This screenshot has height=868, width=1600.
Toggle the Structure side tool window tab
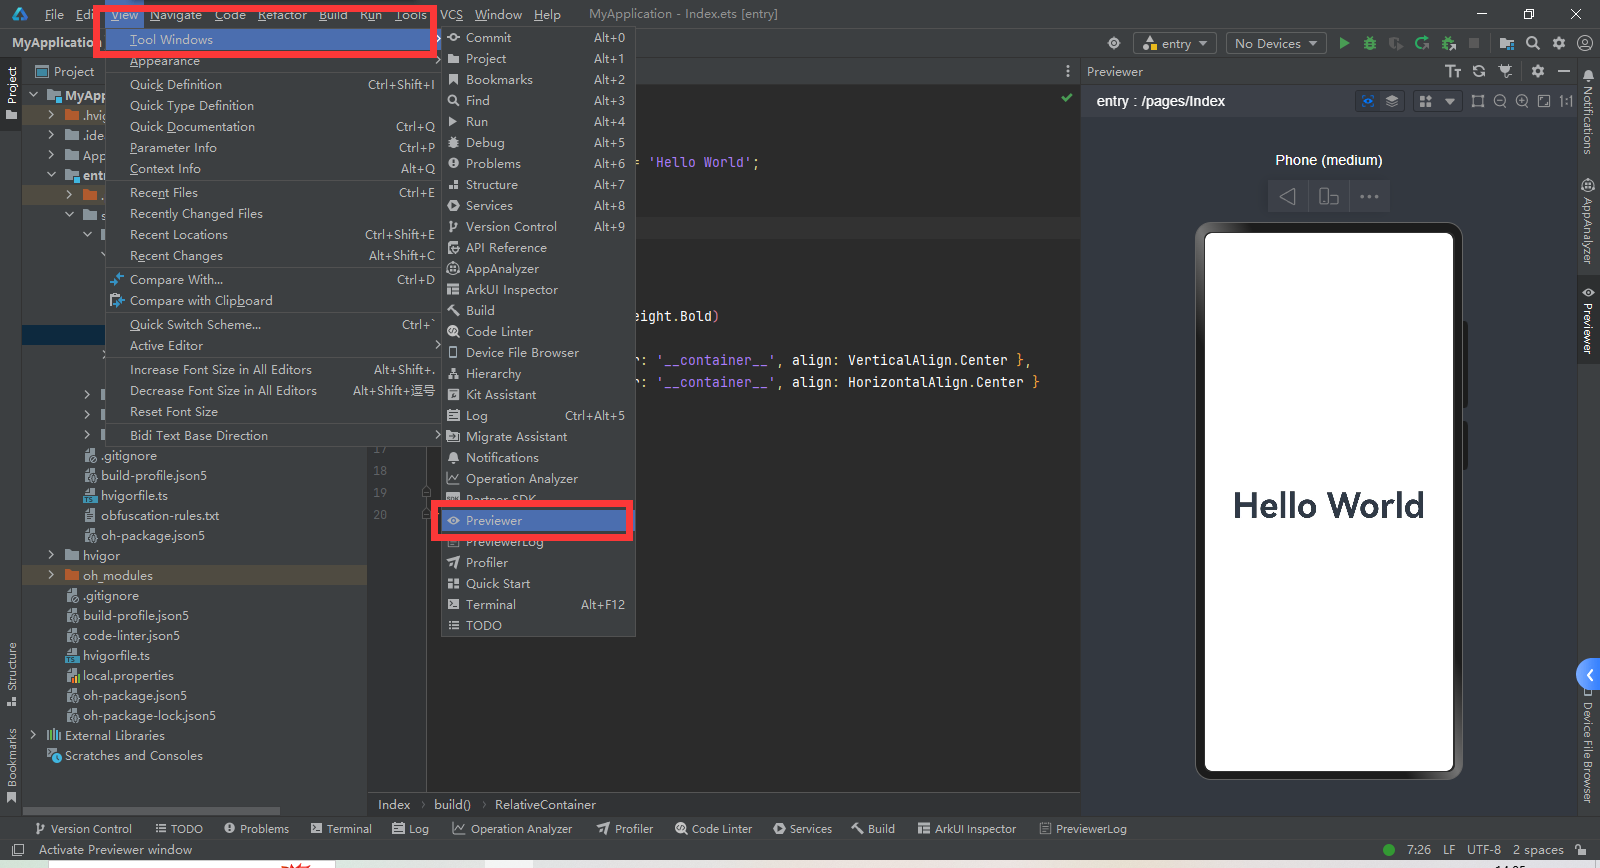[12, 674]
